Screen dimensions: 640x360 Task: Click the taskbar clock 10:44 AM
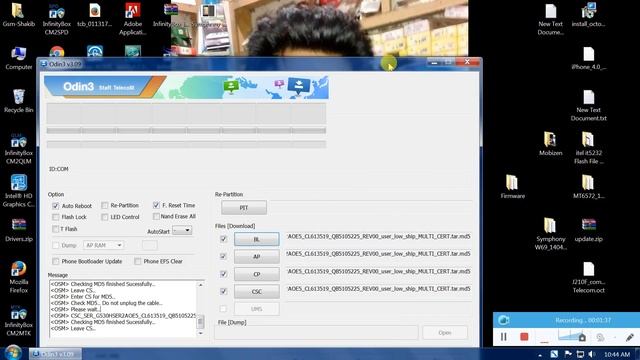click(x=617, y=354)
